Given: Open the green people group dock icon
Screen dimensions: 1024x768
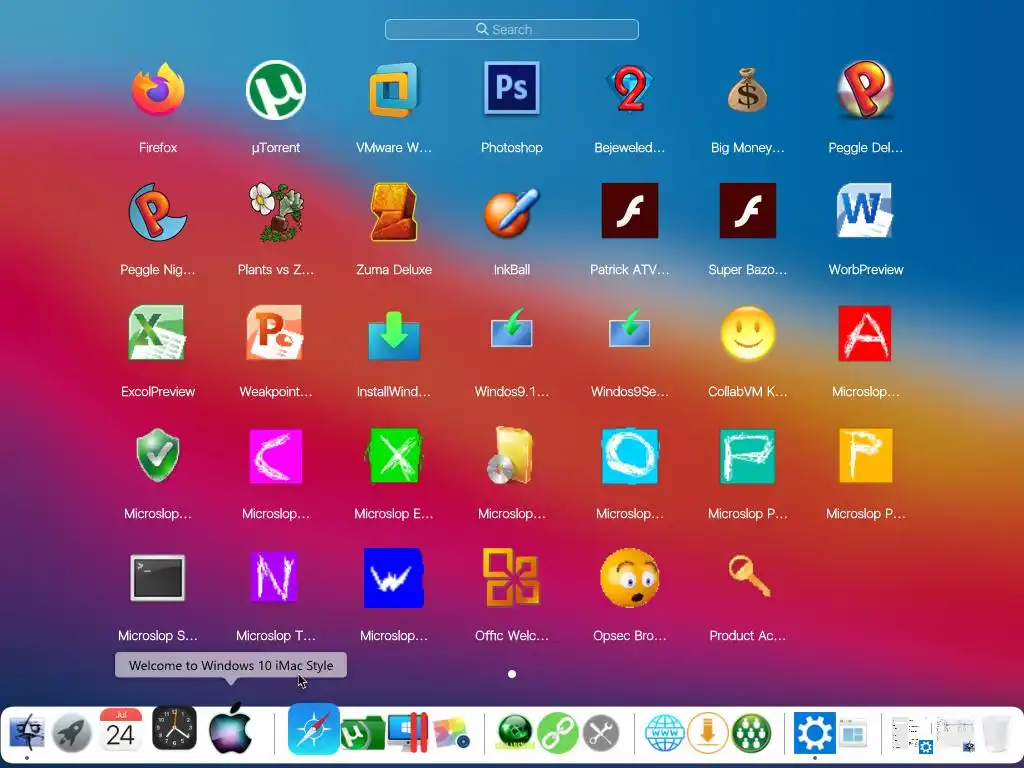Looking at the screenshot, I should [x=751, y=733].
